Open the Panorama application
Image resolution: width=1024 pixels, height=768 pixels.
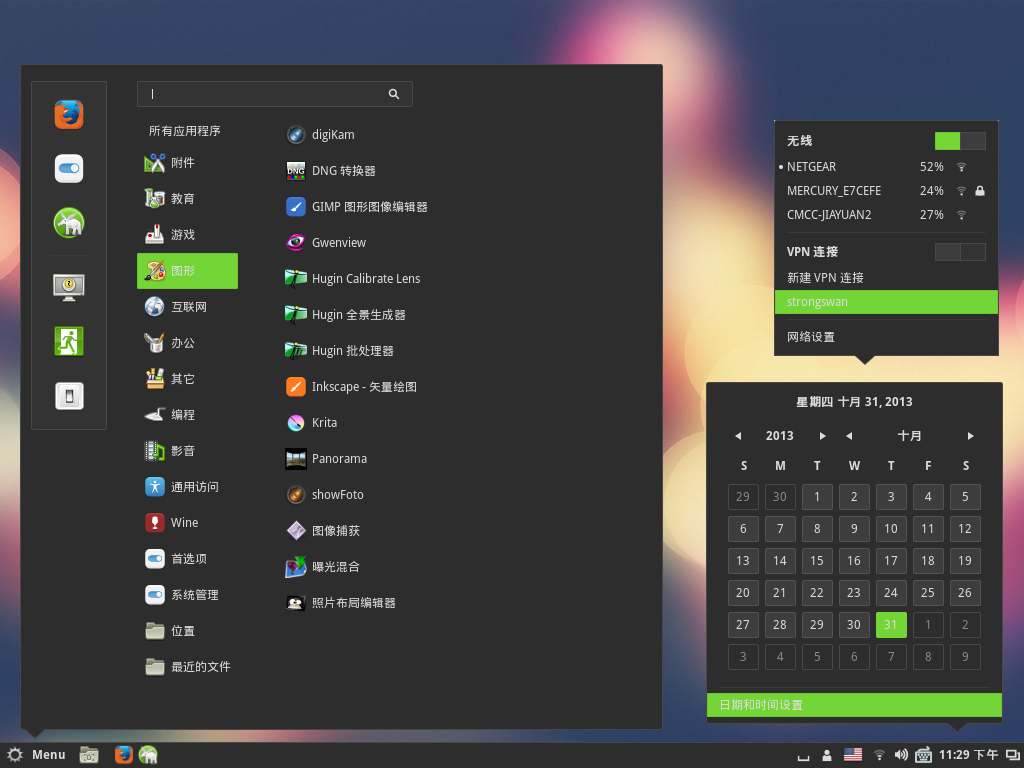[x=327, y=458]
